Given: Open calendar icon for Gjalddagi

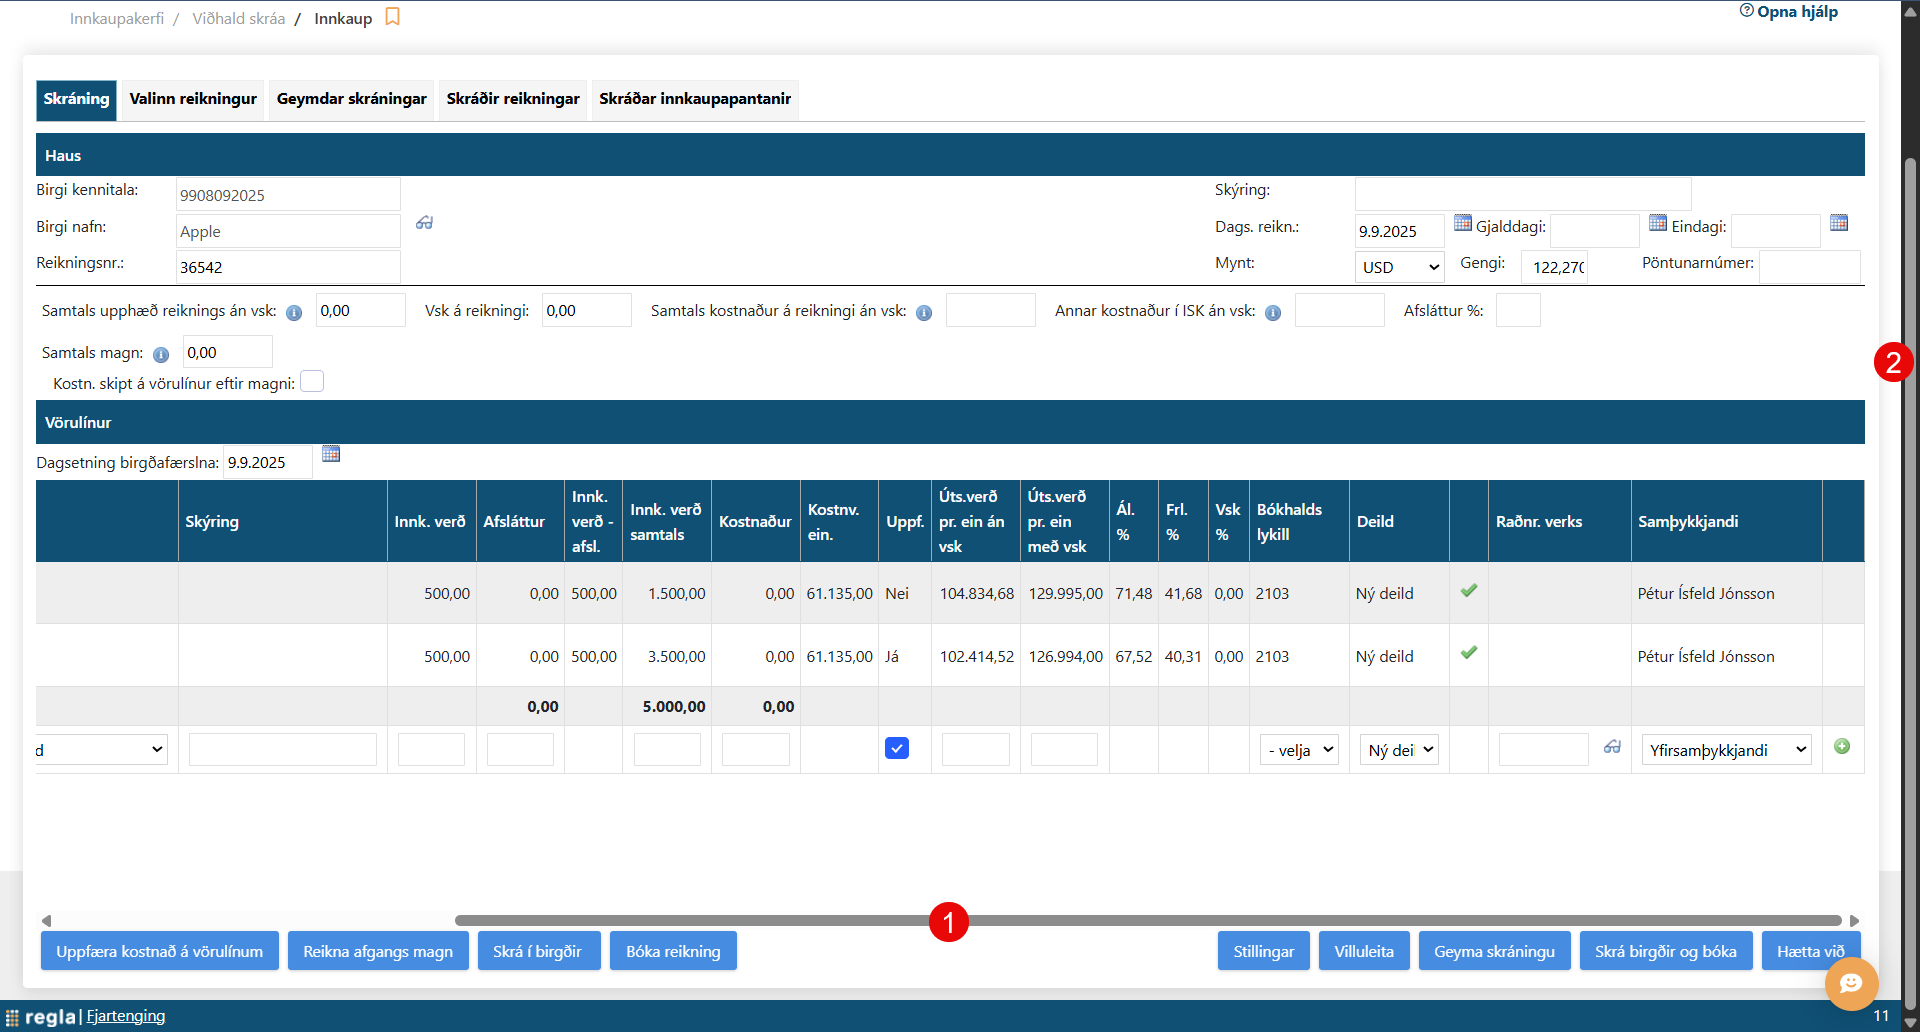Looking at the screenshot, I should [x=1657, y=223].
